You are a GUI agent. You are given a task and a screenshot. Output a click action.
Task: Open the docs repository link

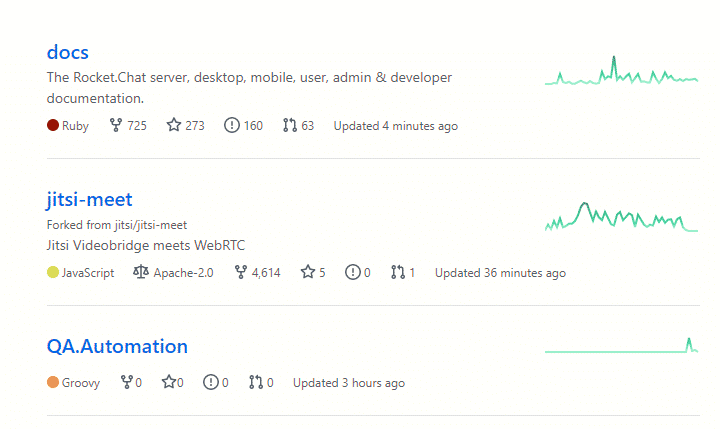(x=68, y=52)
